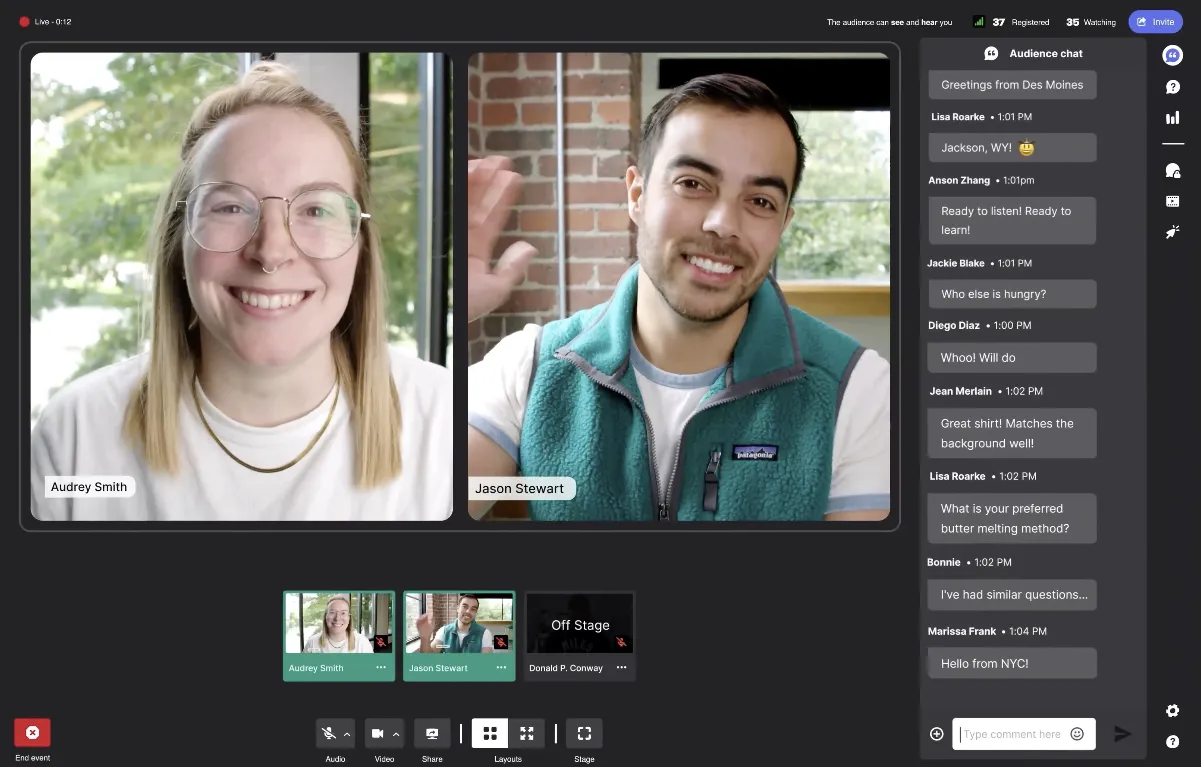Viewport: 1201px width, 767px height.
Task: Click the name Diego Diaz in chat
Action: [x=954, y=325]
